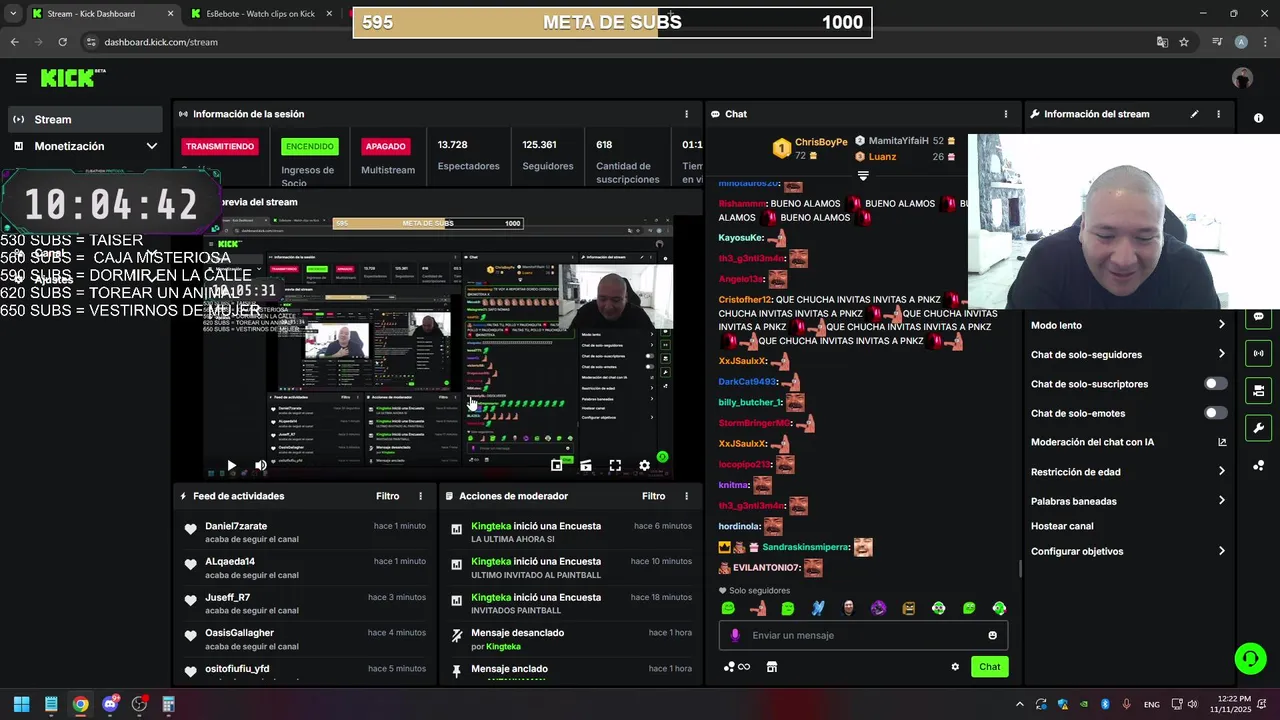Open the wrench tools sidebar icon
1280x720 pixels.
[1258, 428]
